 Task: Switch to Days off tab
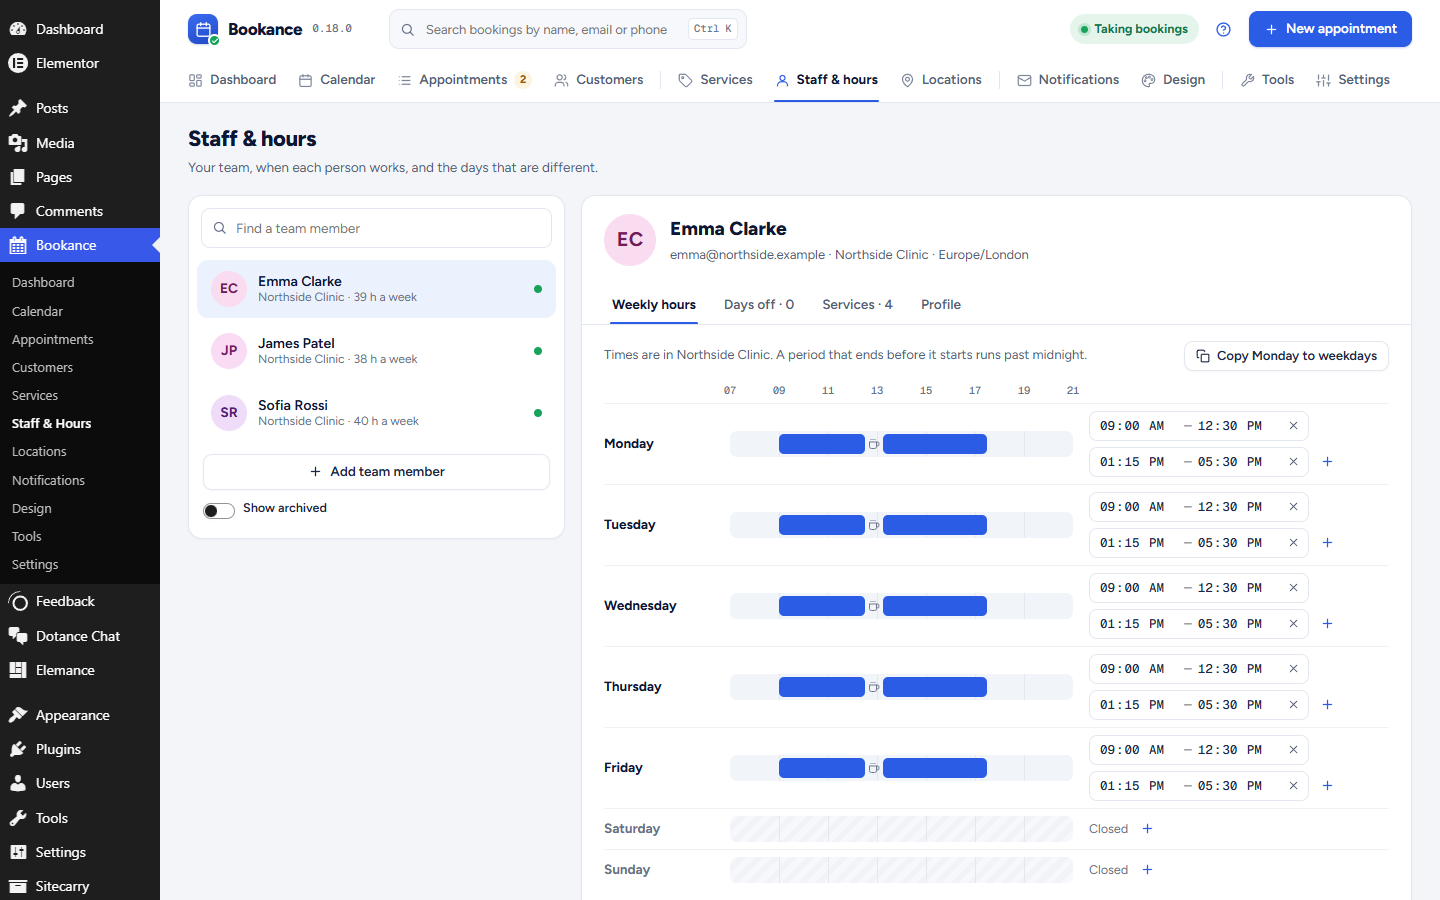[x=759, y=305]
